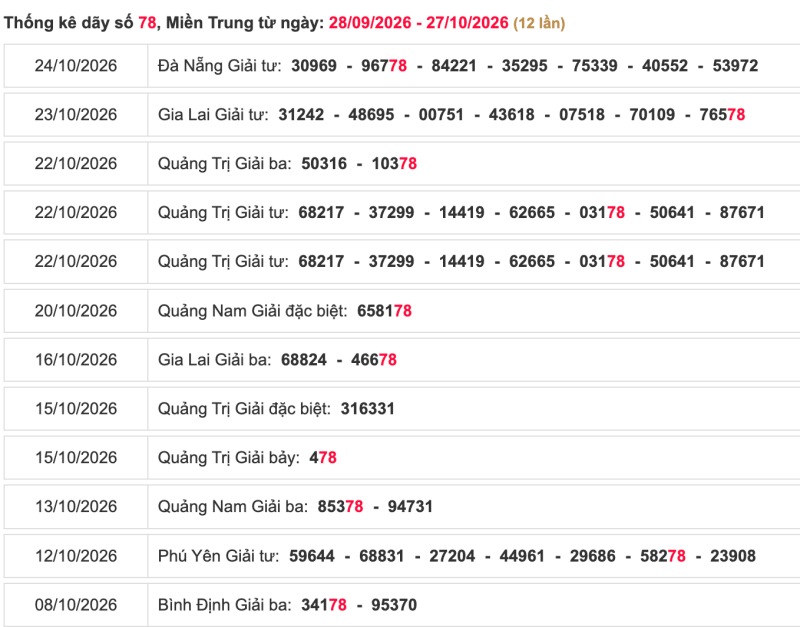Click the header date range 28/09/2026 - 27/10/2026

tap(418, 23)
